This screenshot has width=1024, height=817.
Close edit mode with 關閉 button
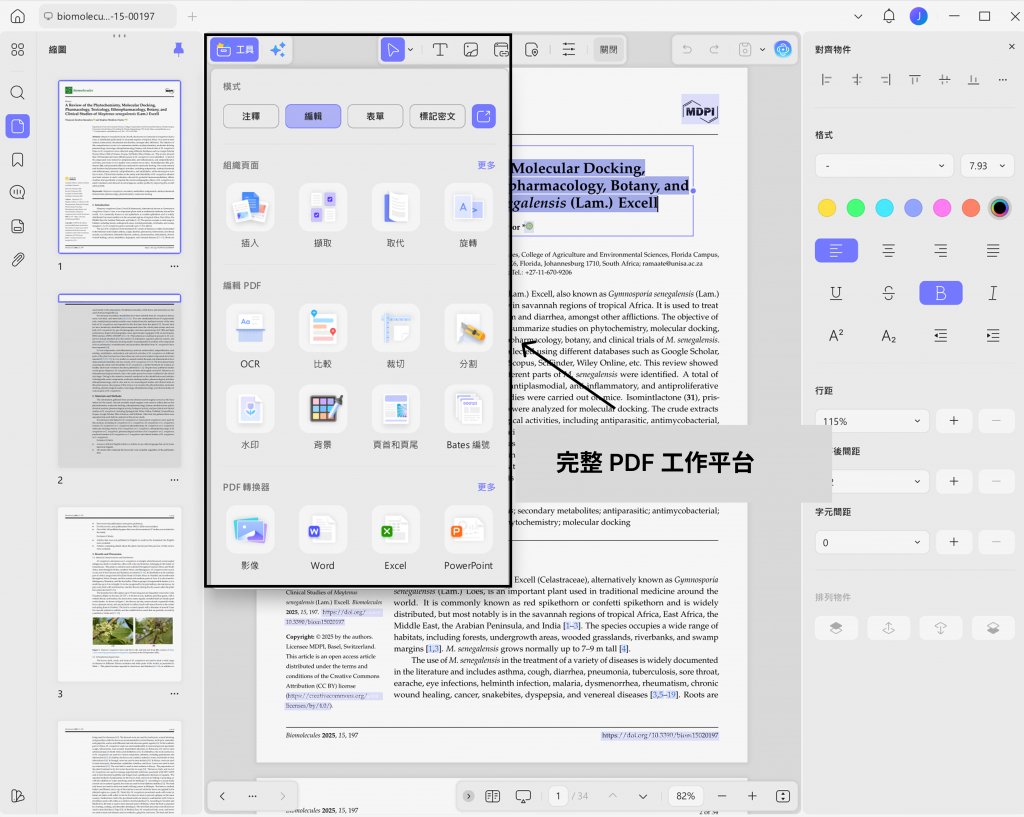[609, 50]
